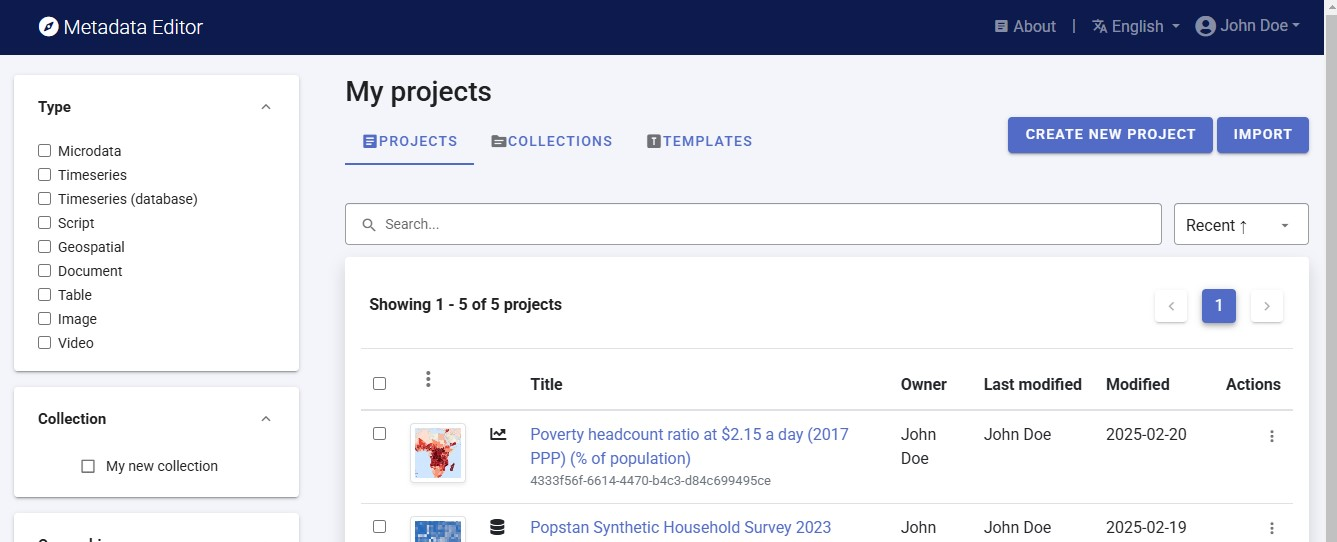Image resolution: width=1337 pixels, height=542 pixels.
Task: Open actions menu for Poverty headcount ratio project
Action: pos(1271,436)
